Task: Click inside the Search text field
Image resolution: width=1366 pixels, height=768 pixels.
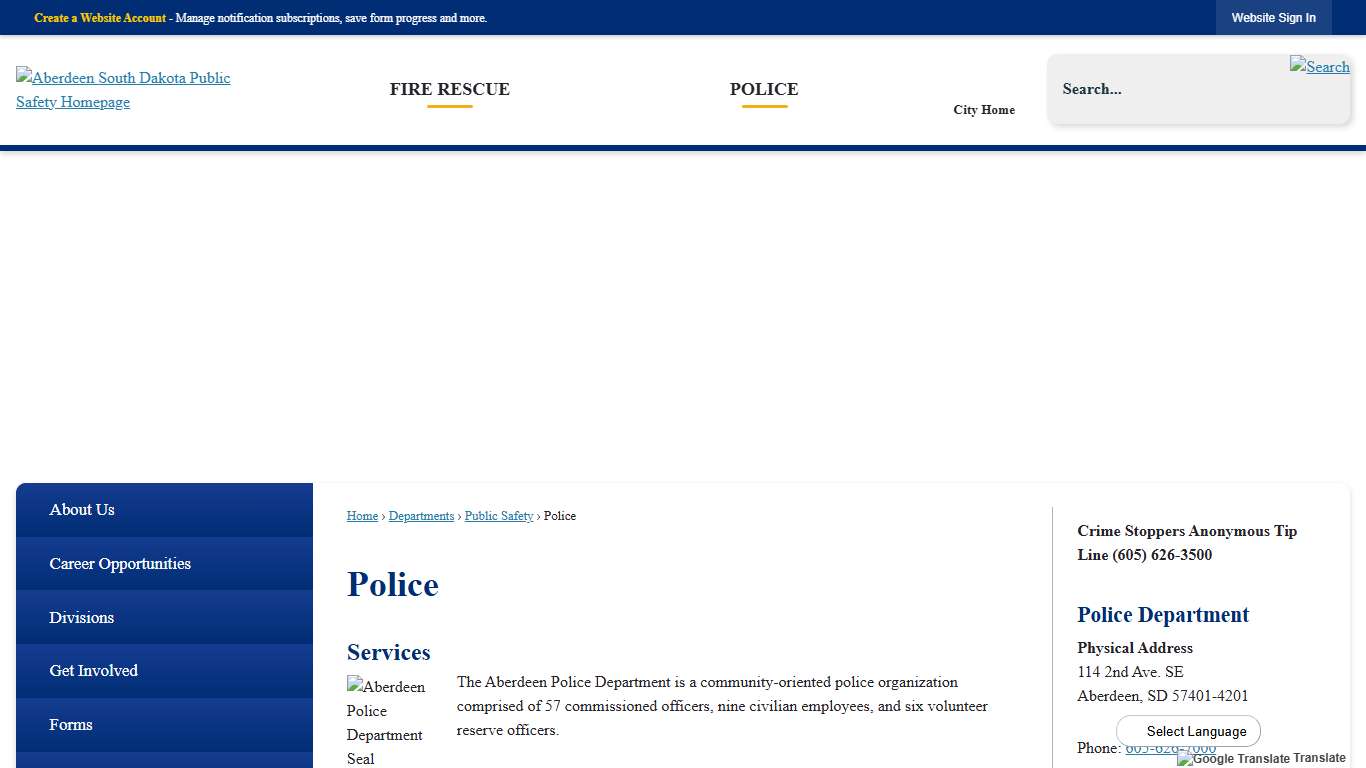Action: click(1150, 89)
